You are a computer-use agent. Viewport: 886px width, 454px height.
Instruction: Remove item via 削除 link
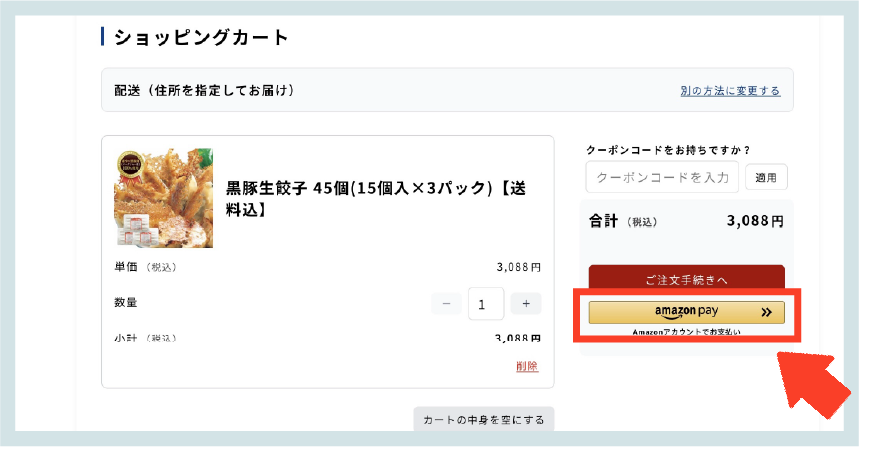click(x=527, y=366)
